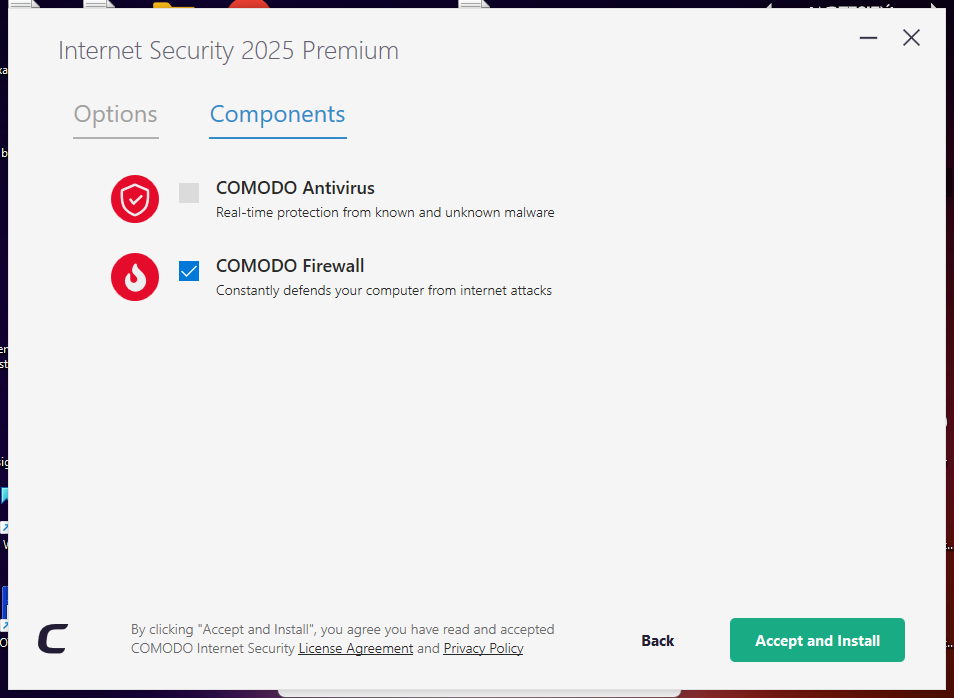Image resolution: width=954 pixels, height=698 pixels.
Task: Open the License Agreement link
Action: click(x=356, y=649)
